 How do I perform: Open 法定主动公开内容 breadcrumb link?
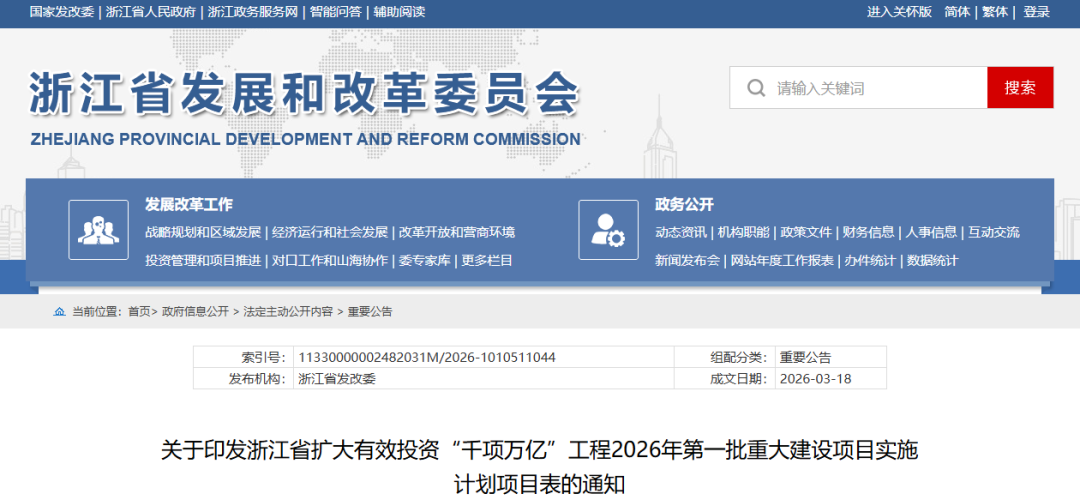pyautogui.click(x=288, y=312)
